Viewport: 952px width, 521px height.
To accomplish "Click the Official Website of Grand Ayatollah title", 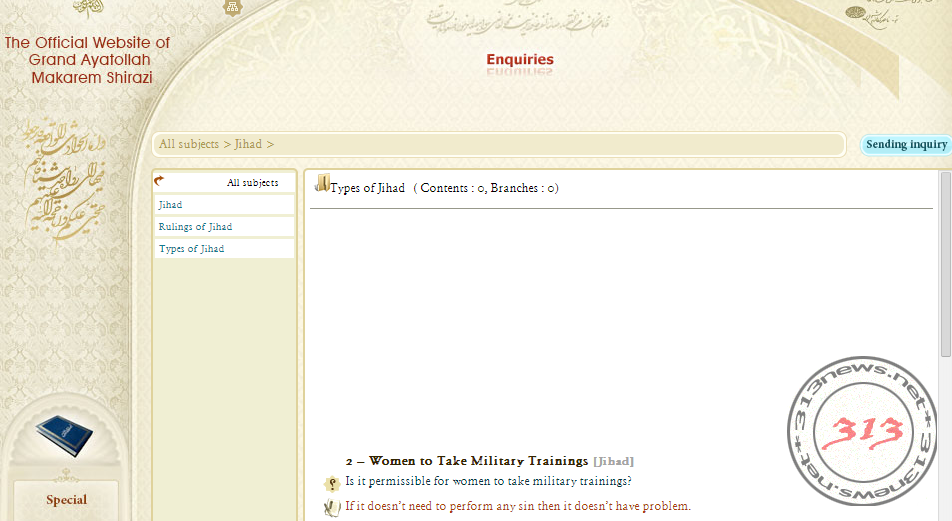I will (89, 60).
